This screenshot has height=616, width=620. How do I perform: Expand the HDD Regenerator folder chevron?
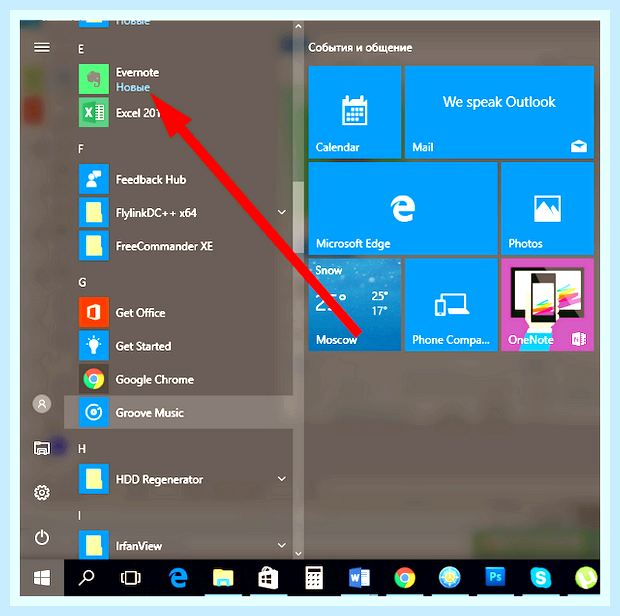(282, 479)
